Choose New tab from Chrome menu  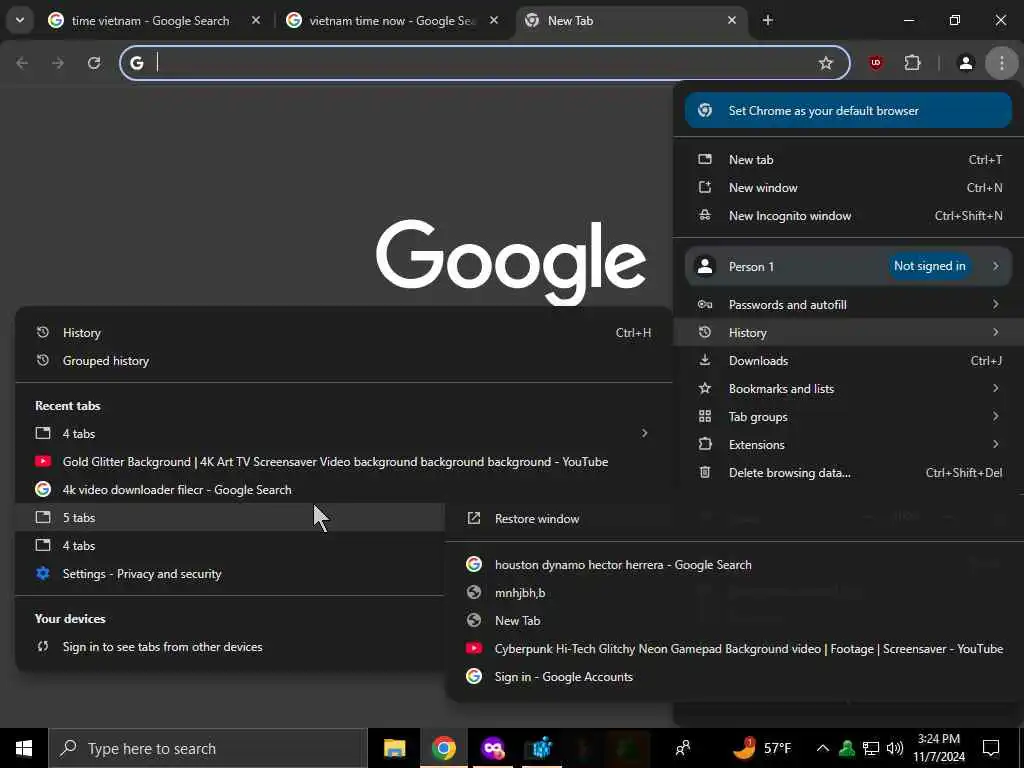pyautogui.click(x=848, y=159)
